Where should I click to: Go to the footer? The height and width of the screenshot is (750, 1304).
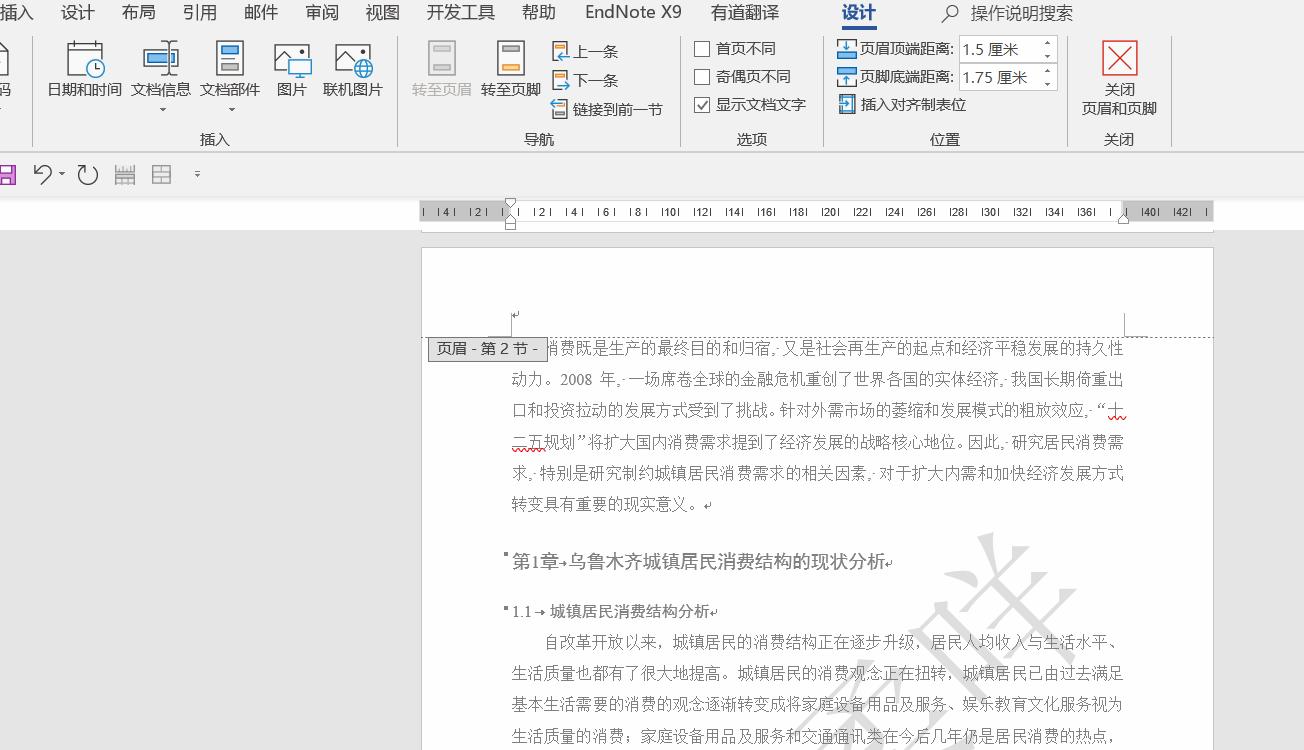(x=510, y=70)
